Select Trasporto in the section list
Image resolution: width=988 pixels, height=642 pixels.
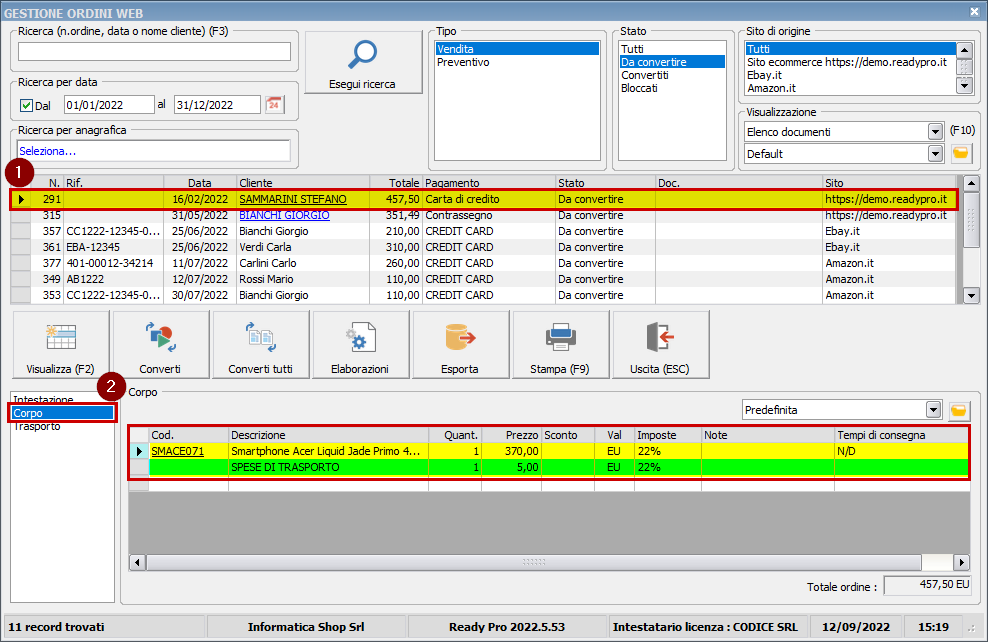36,426
